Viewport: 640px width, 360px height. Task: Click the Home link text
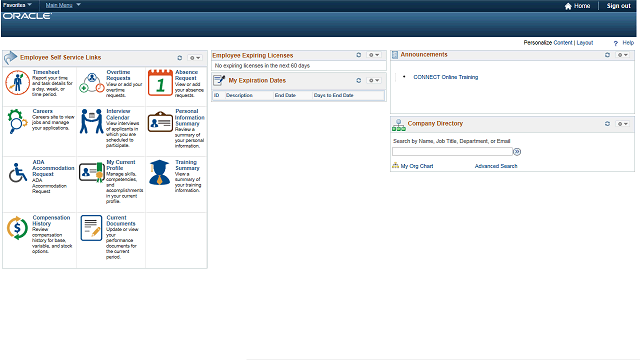pos(582,6)
